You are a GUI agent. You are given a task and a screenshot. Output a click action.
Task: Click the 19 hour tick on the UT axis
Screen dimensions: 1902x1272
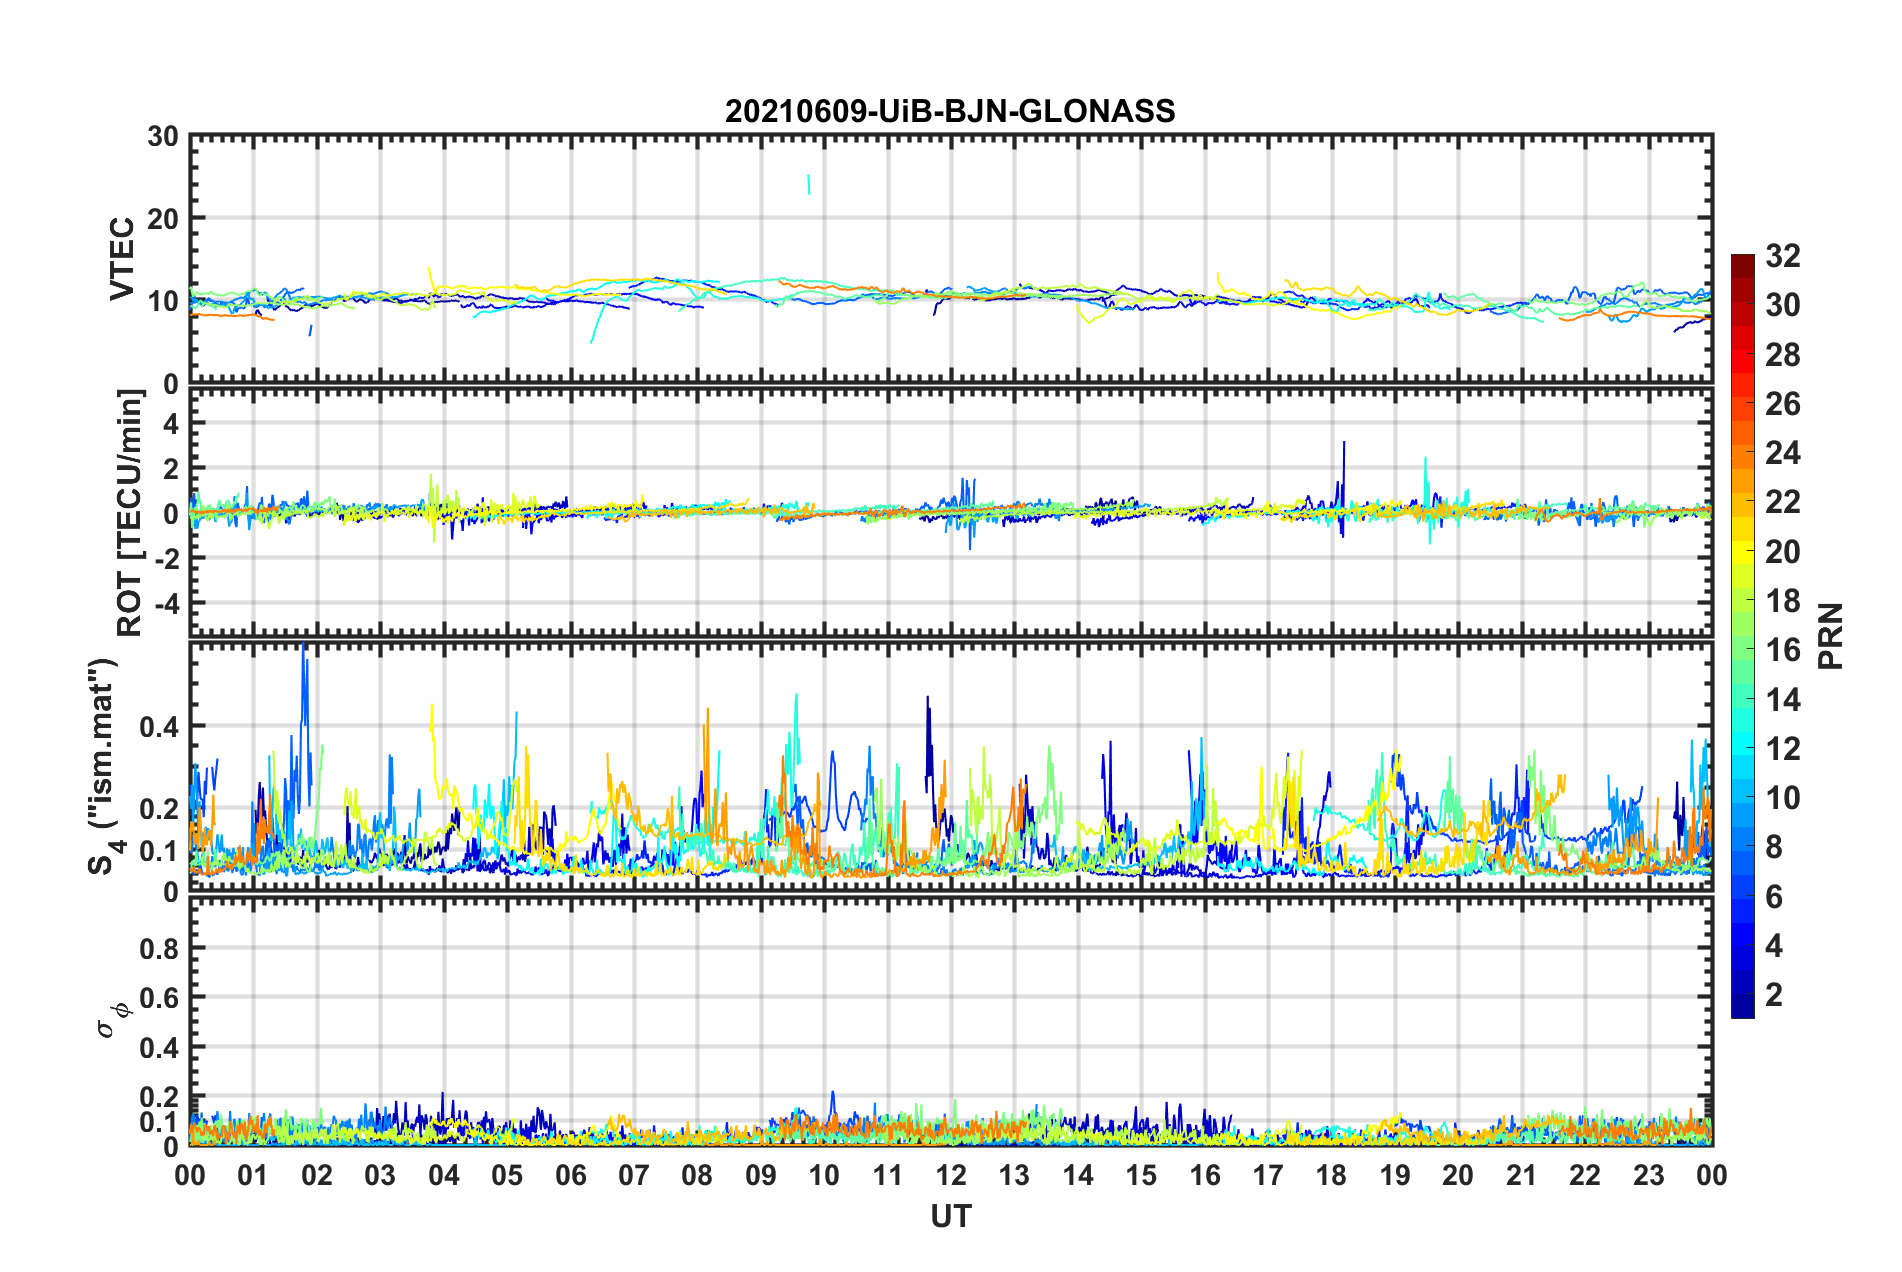click(x=1395, y=1175)
